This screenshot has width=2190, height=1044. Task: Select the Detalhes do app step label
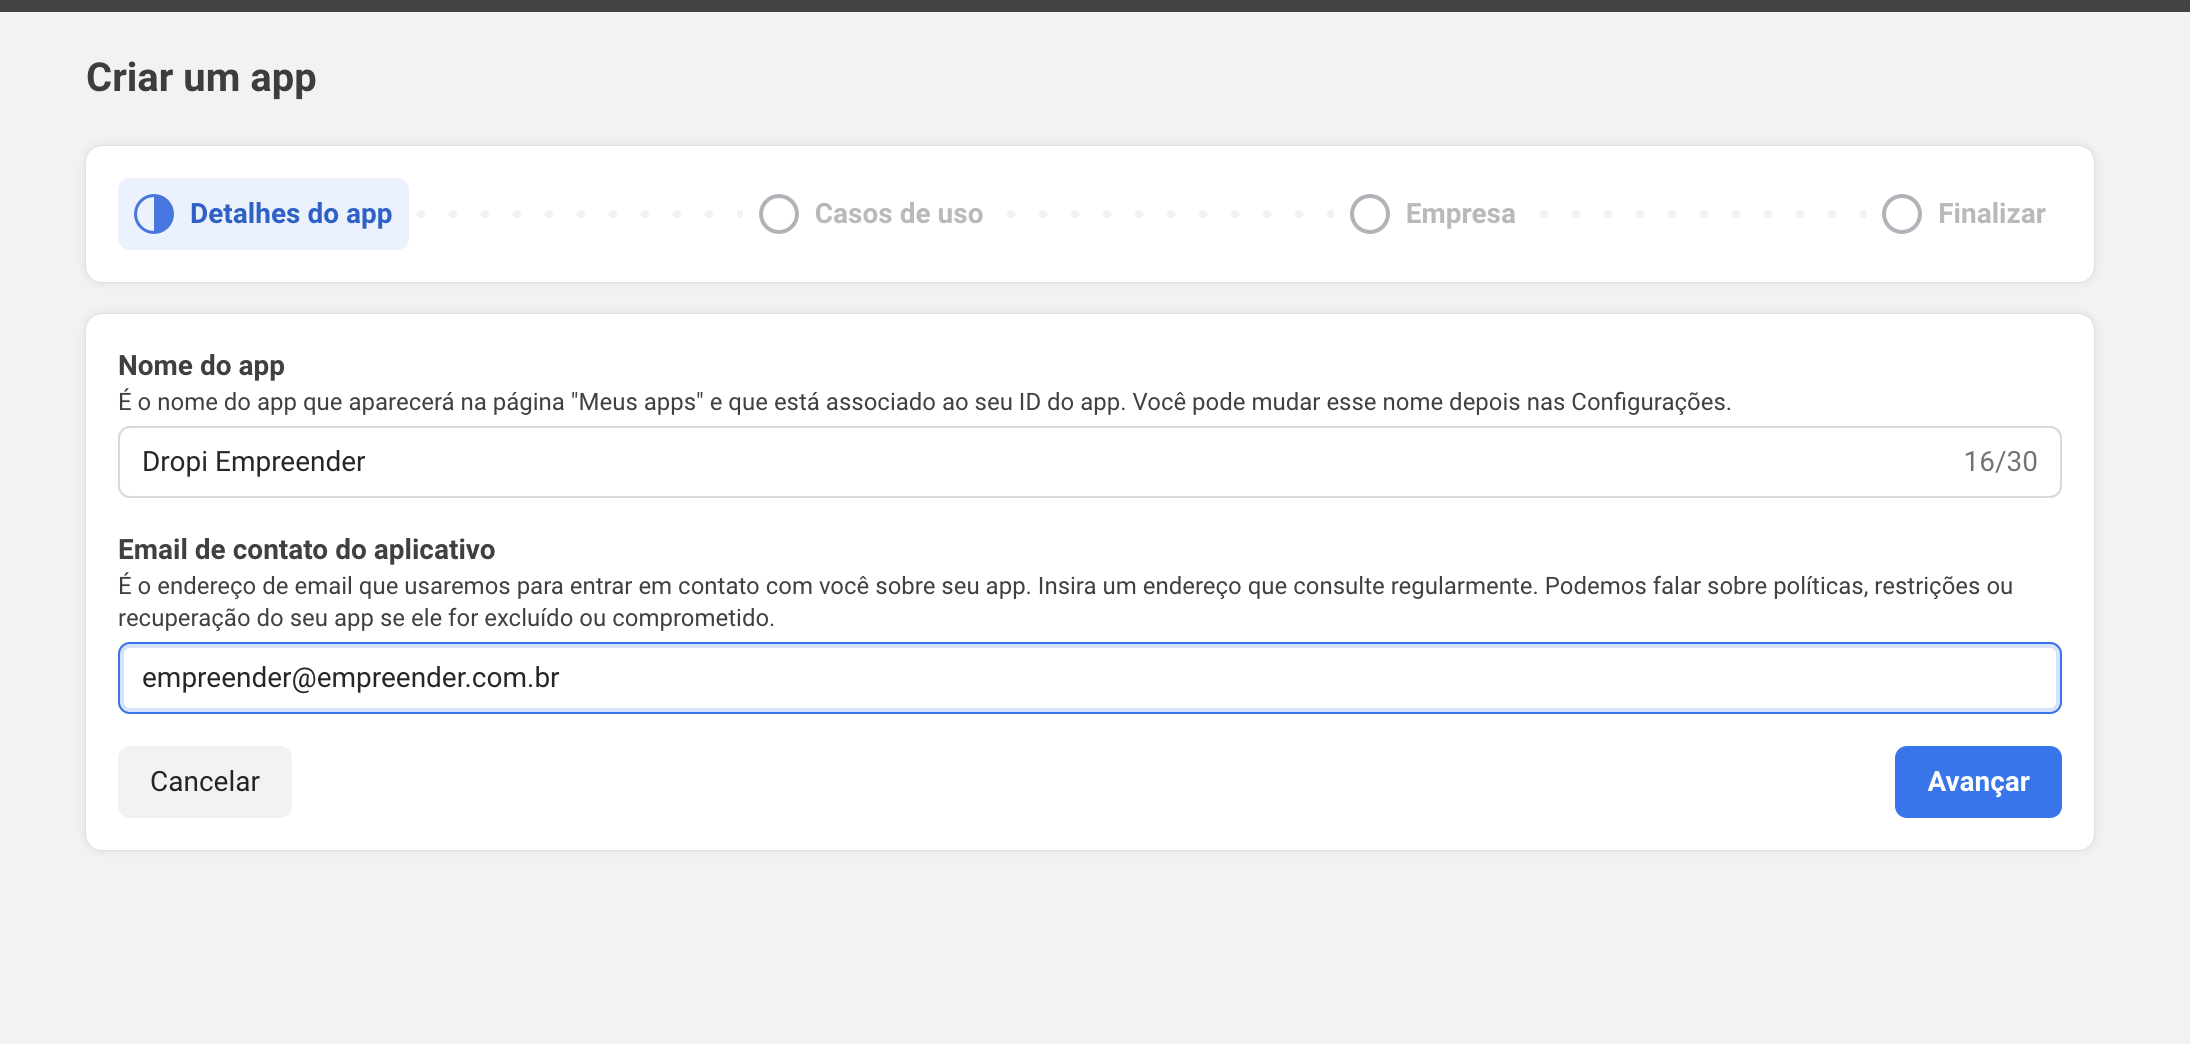click(x=290, y=214)
